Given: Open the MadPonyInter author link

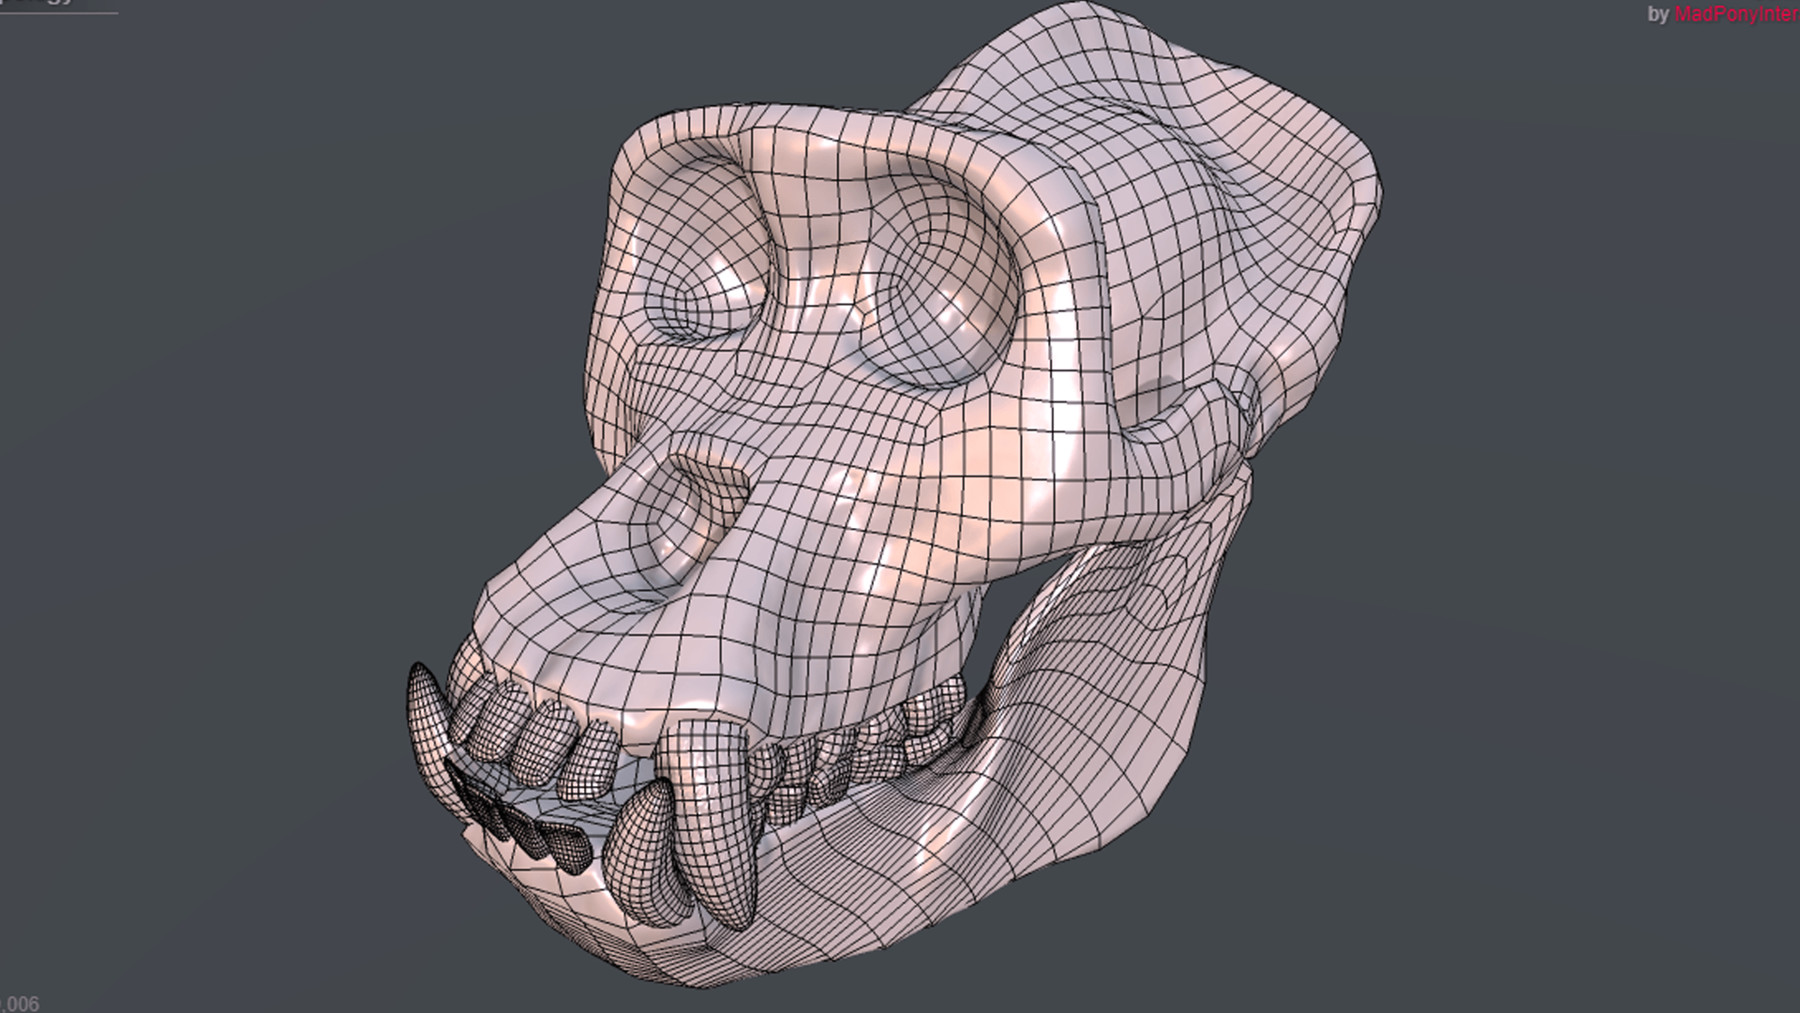Looking at the screenshot, I should tap(1736, 14).
